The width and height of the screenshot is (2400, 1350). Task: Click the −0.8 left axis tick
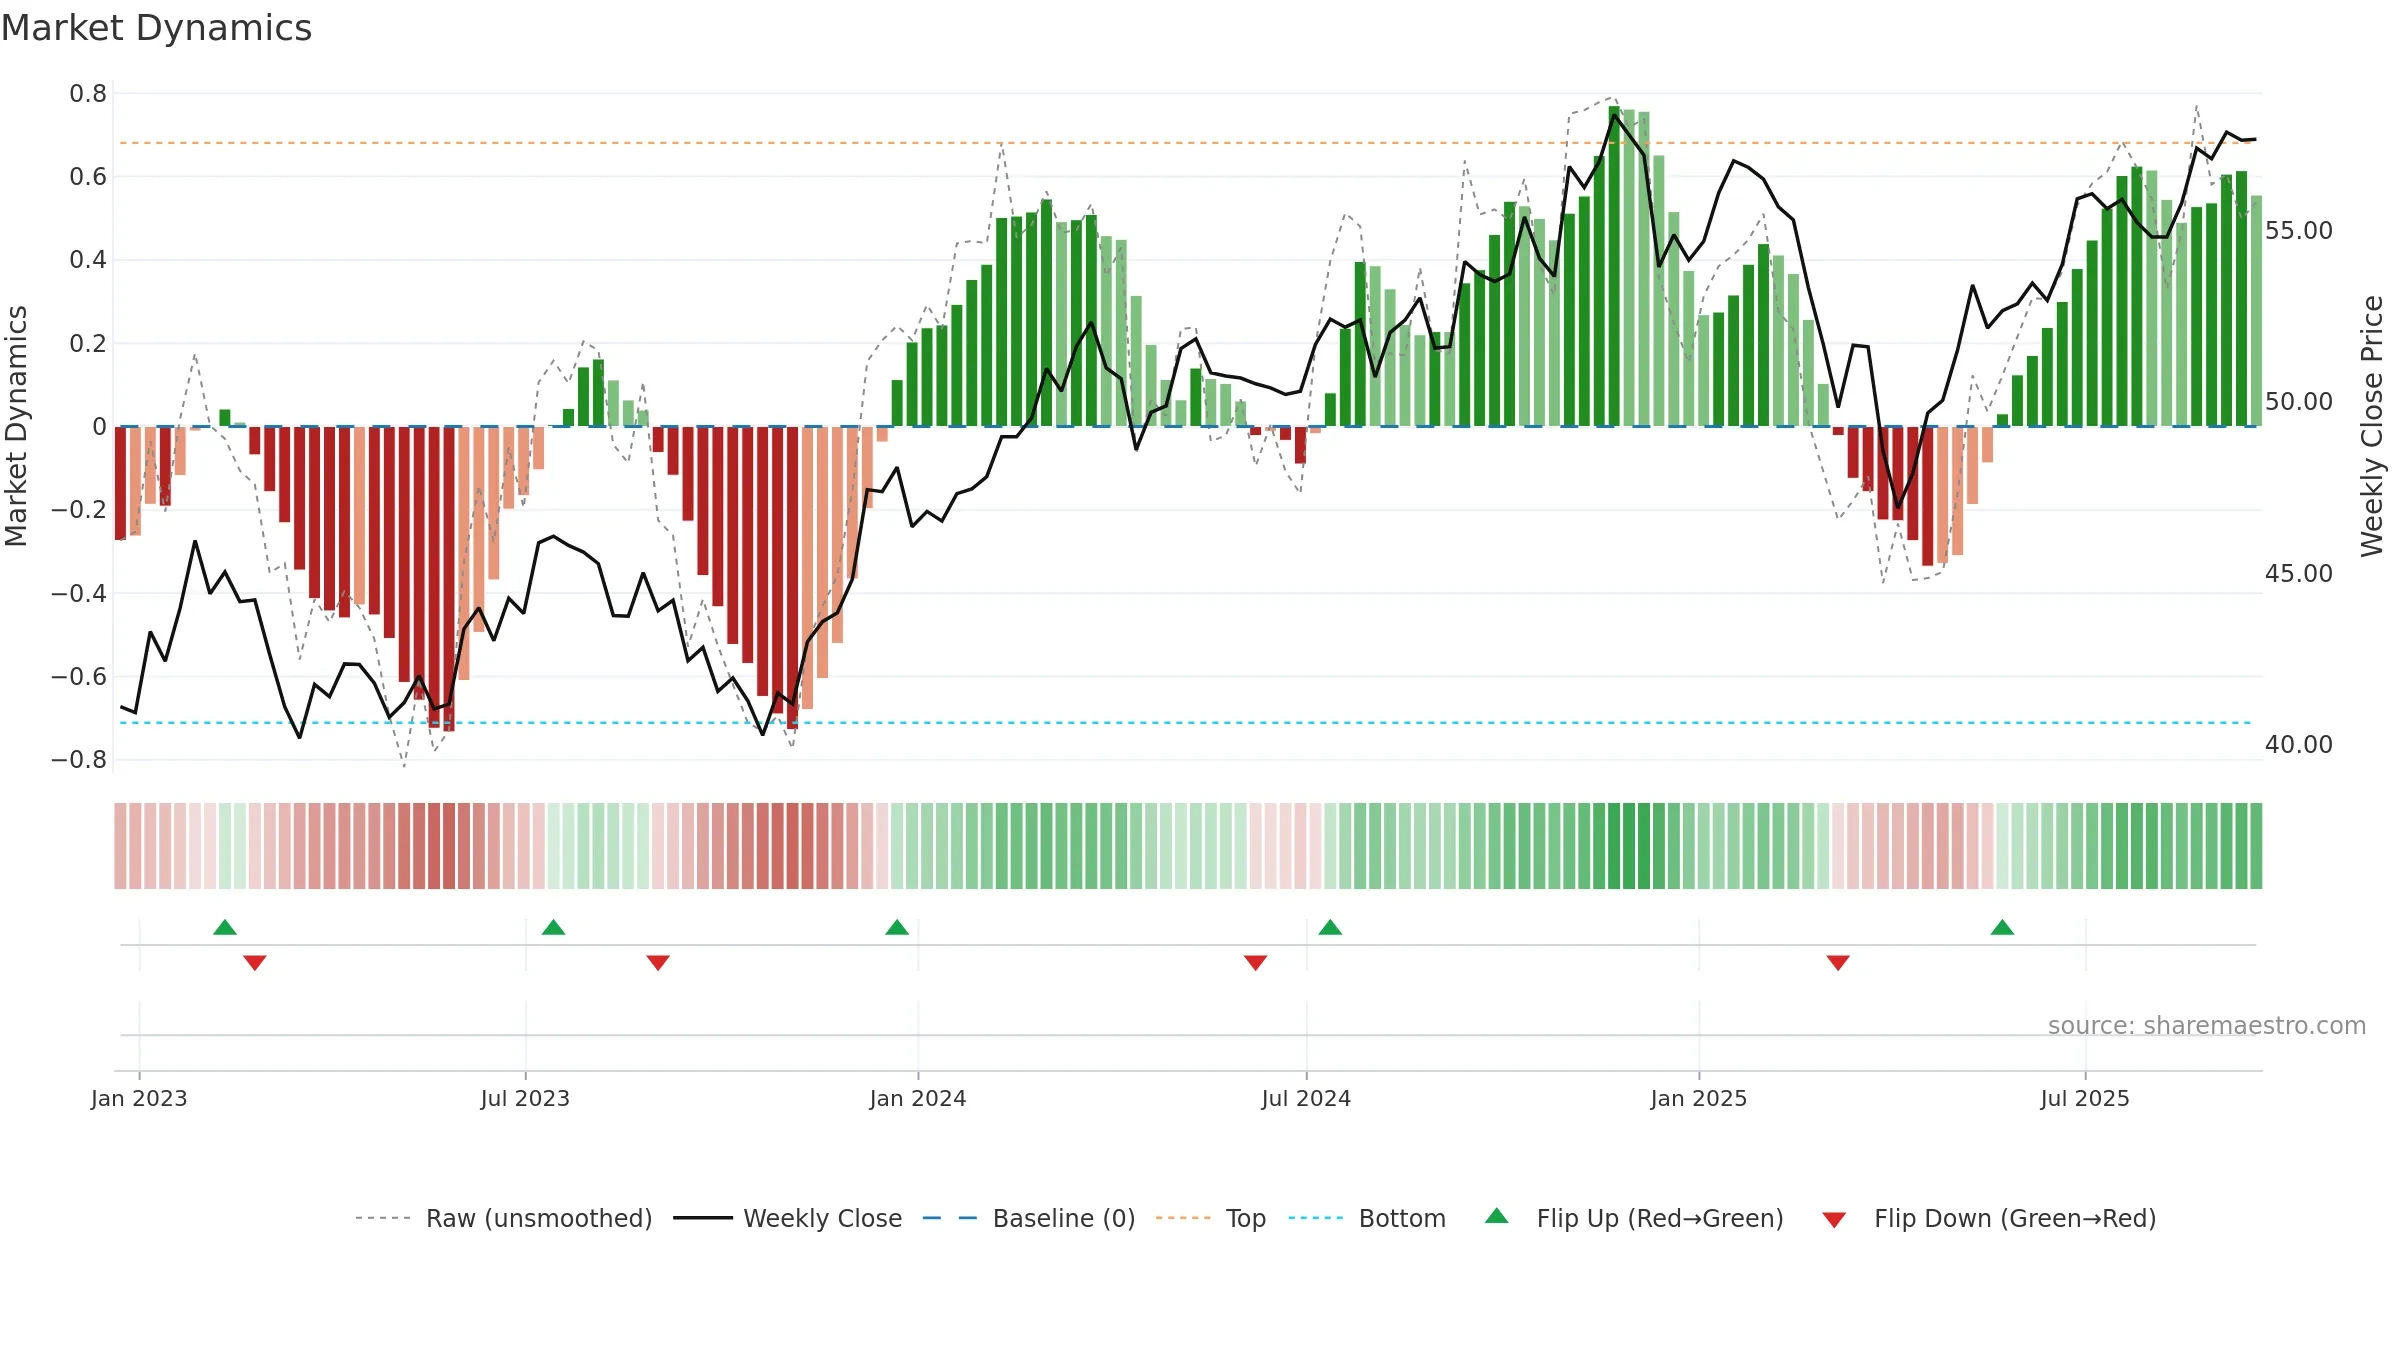coord(79,759)
